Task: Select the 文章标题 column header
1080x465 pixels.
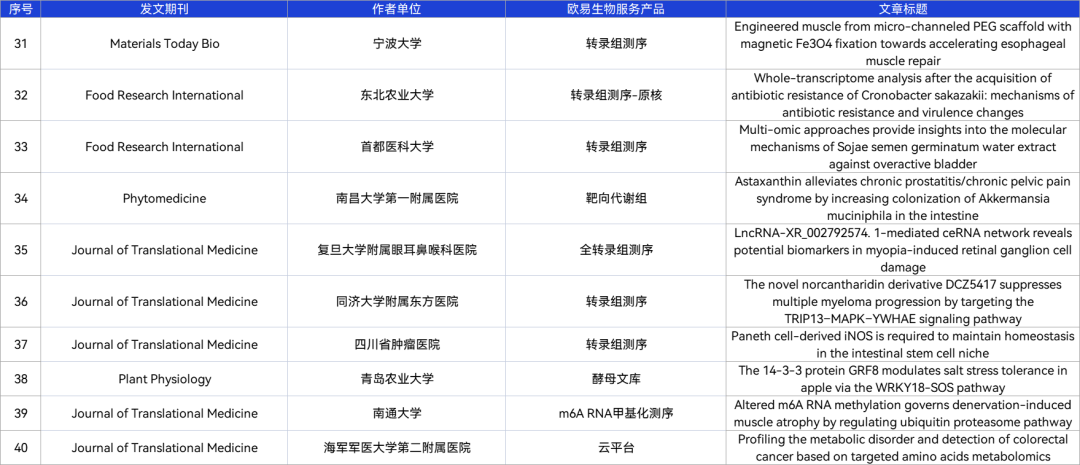Action: coord(902,9)
